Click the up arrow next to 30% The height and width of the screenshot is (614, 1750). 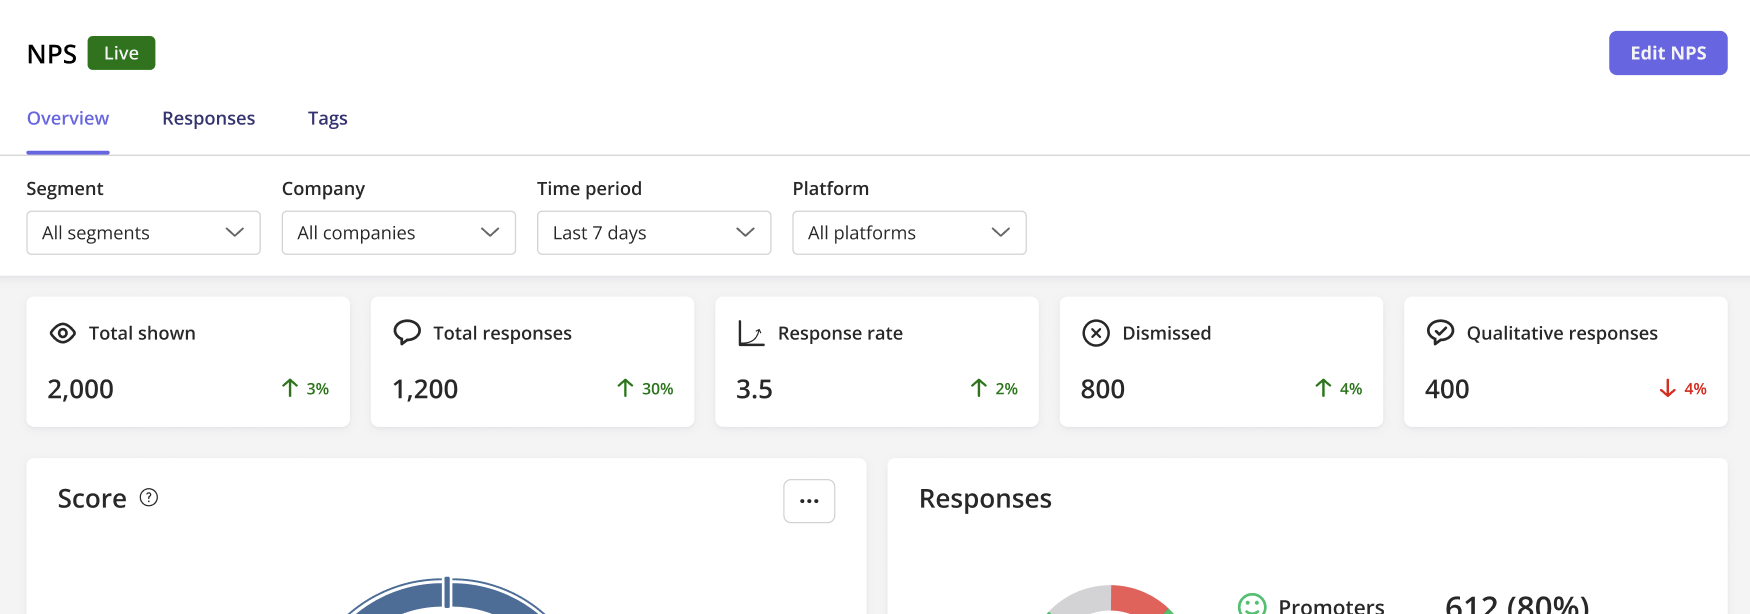pos(625,388)
